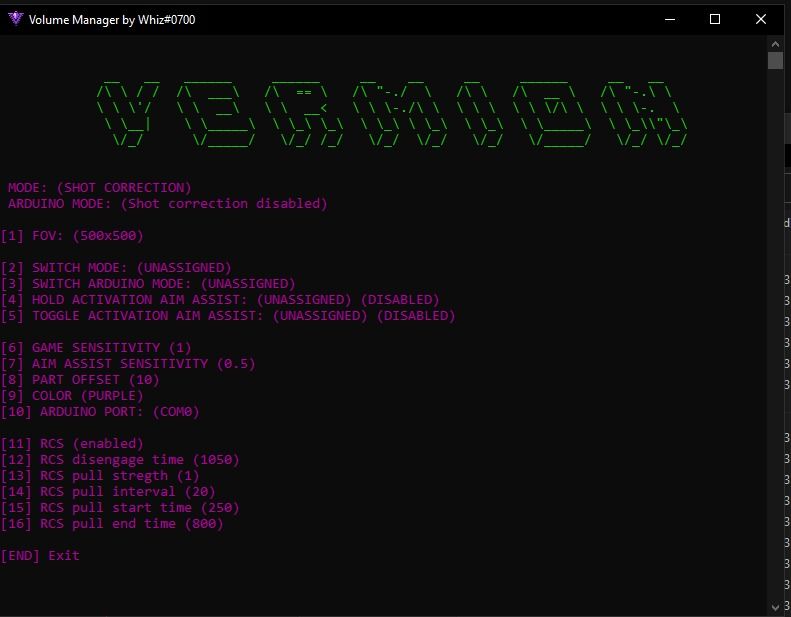
Task: Click the [END] Exit option
Action: click(x=40, y=556)
